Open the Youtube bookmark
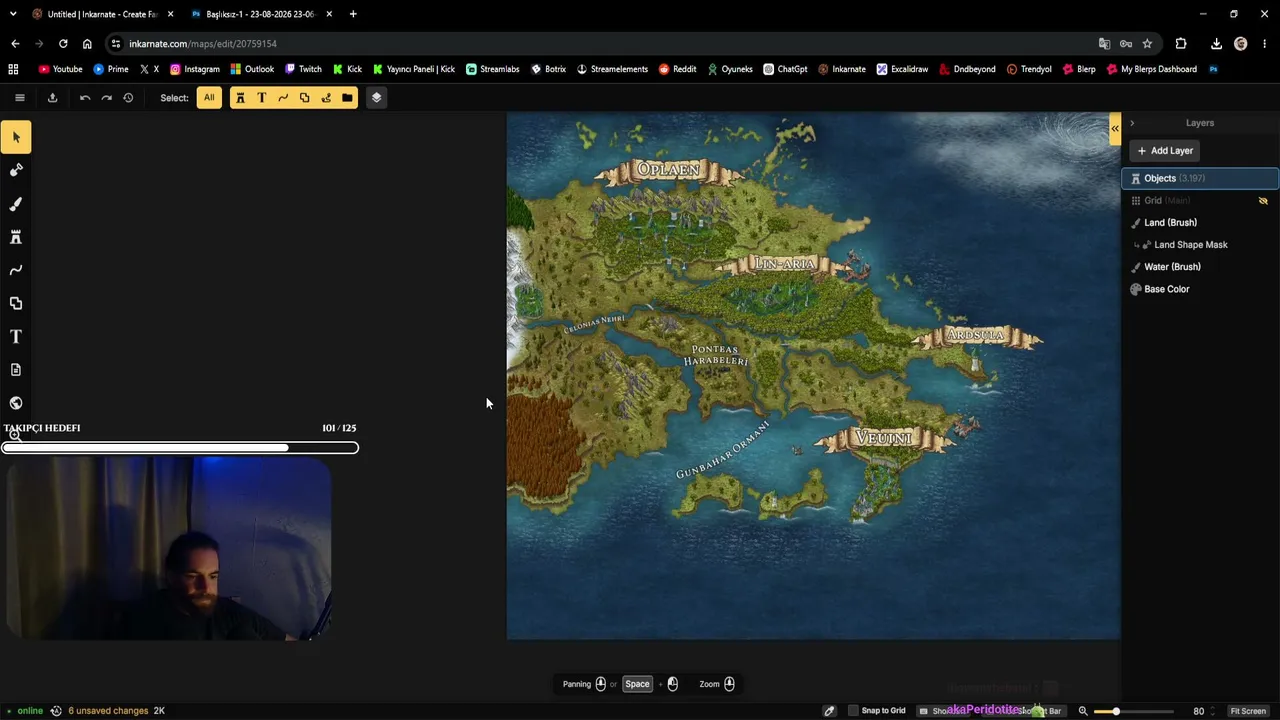 coord(60,69)
